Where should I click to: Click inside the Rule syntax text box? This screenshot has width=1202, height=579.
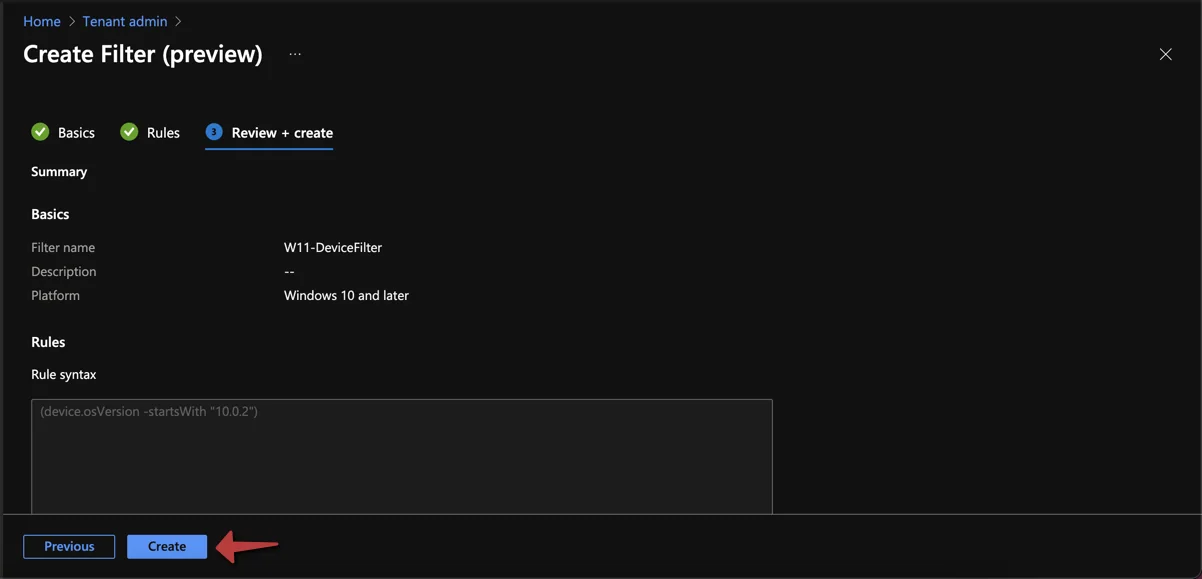point(402,457)
